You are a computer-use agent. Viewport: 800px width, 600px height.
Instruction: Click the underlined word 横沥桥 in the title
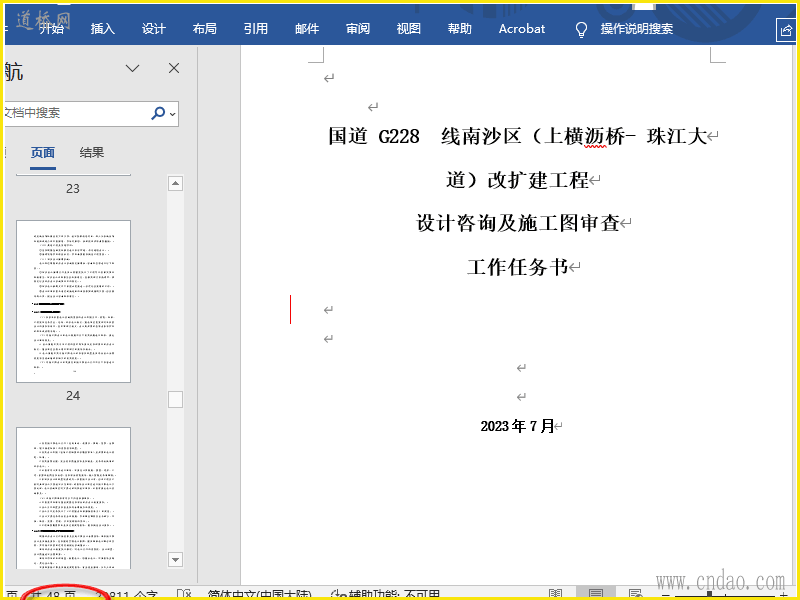(595, 136)
